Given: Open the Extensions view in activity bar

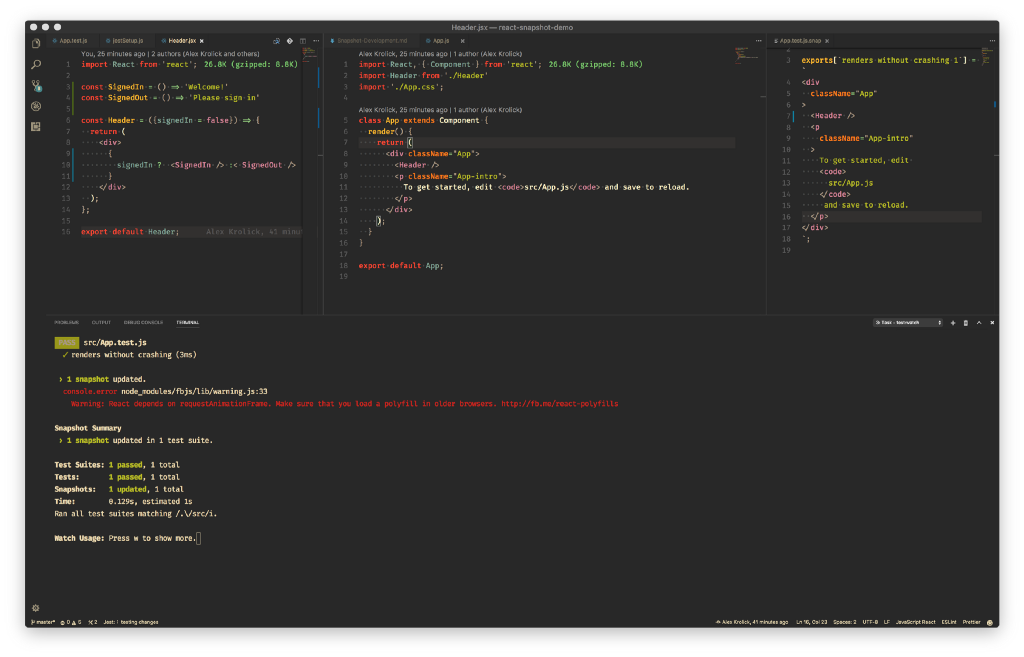Looking at the screenshot, I should (36, 126).
